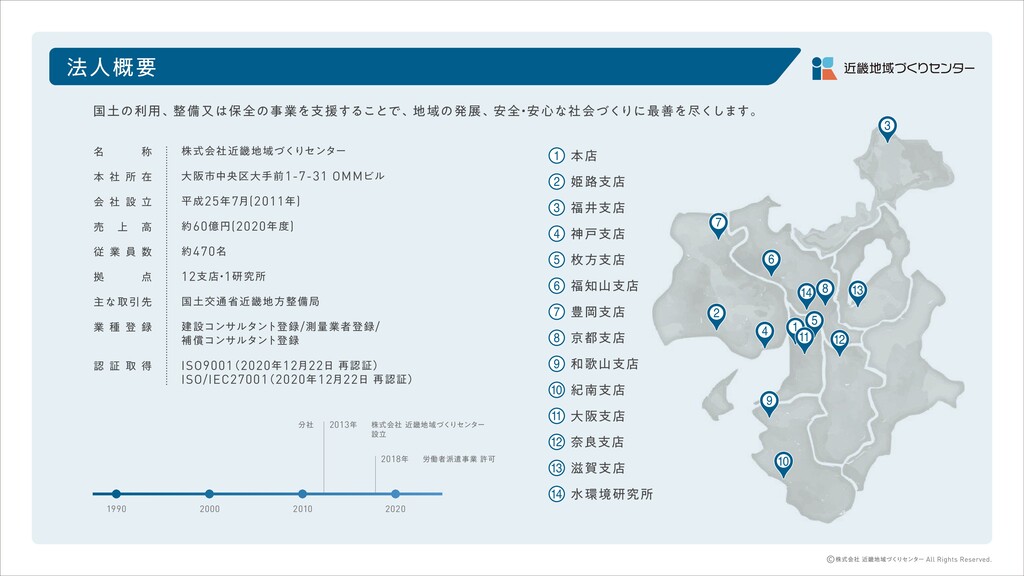Click circled number 8 beside 京都支店
This screenshot has height=576, width=1024.
point(556,338)
